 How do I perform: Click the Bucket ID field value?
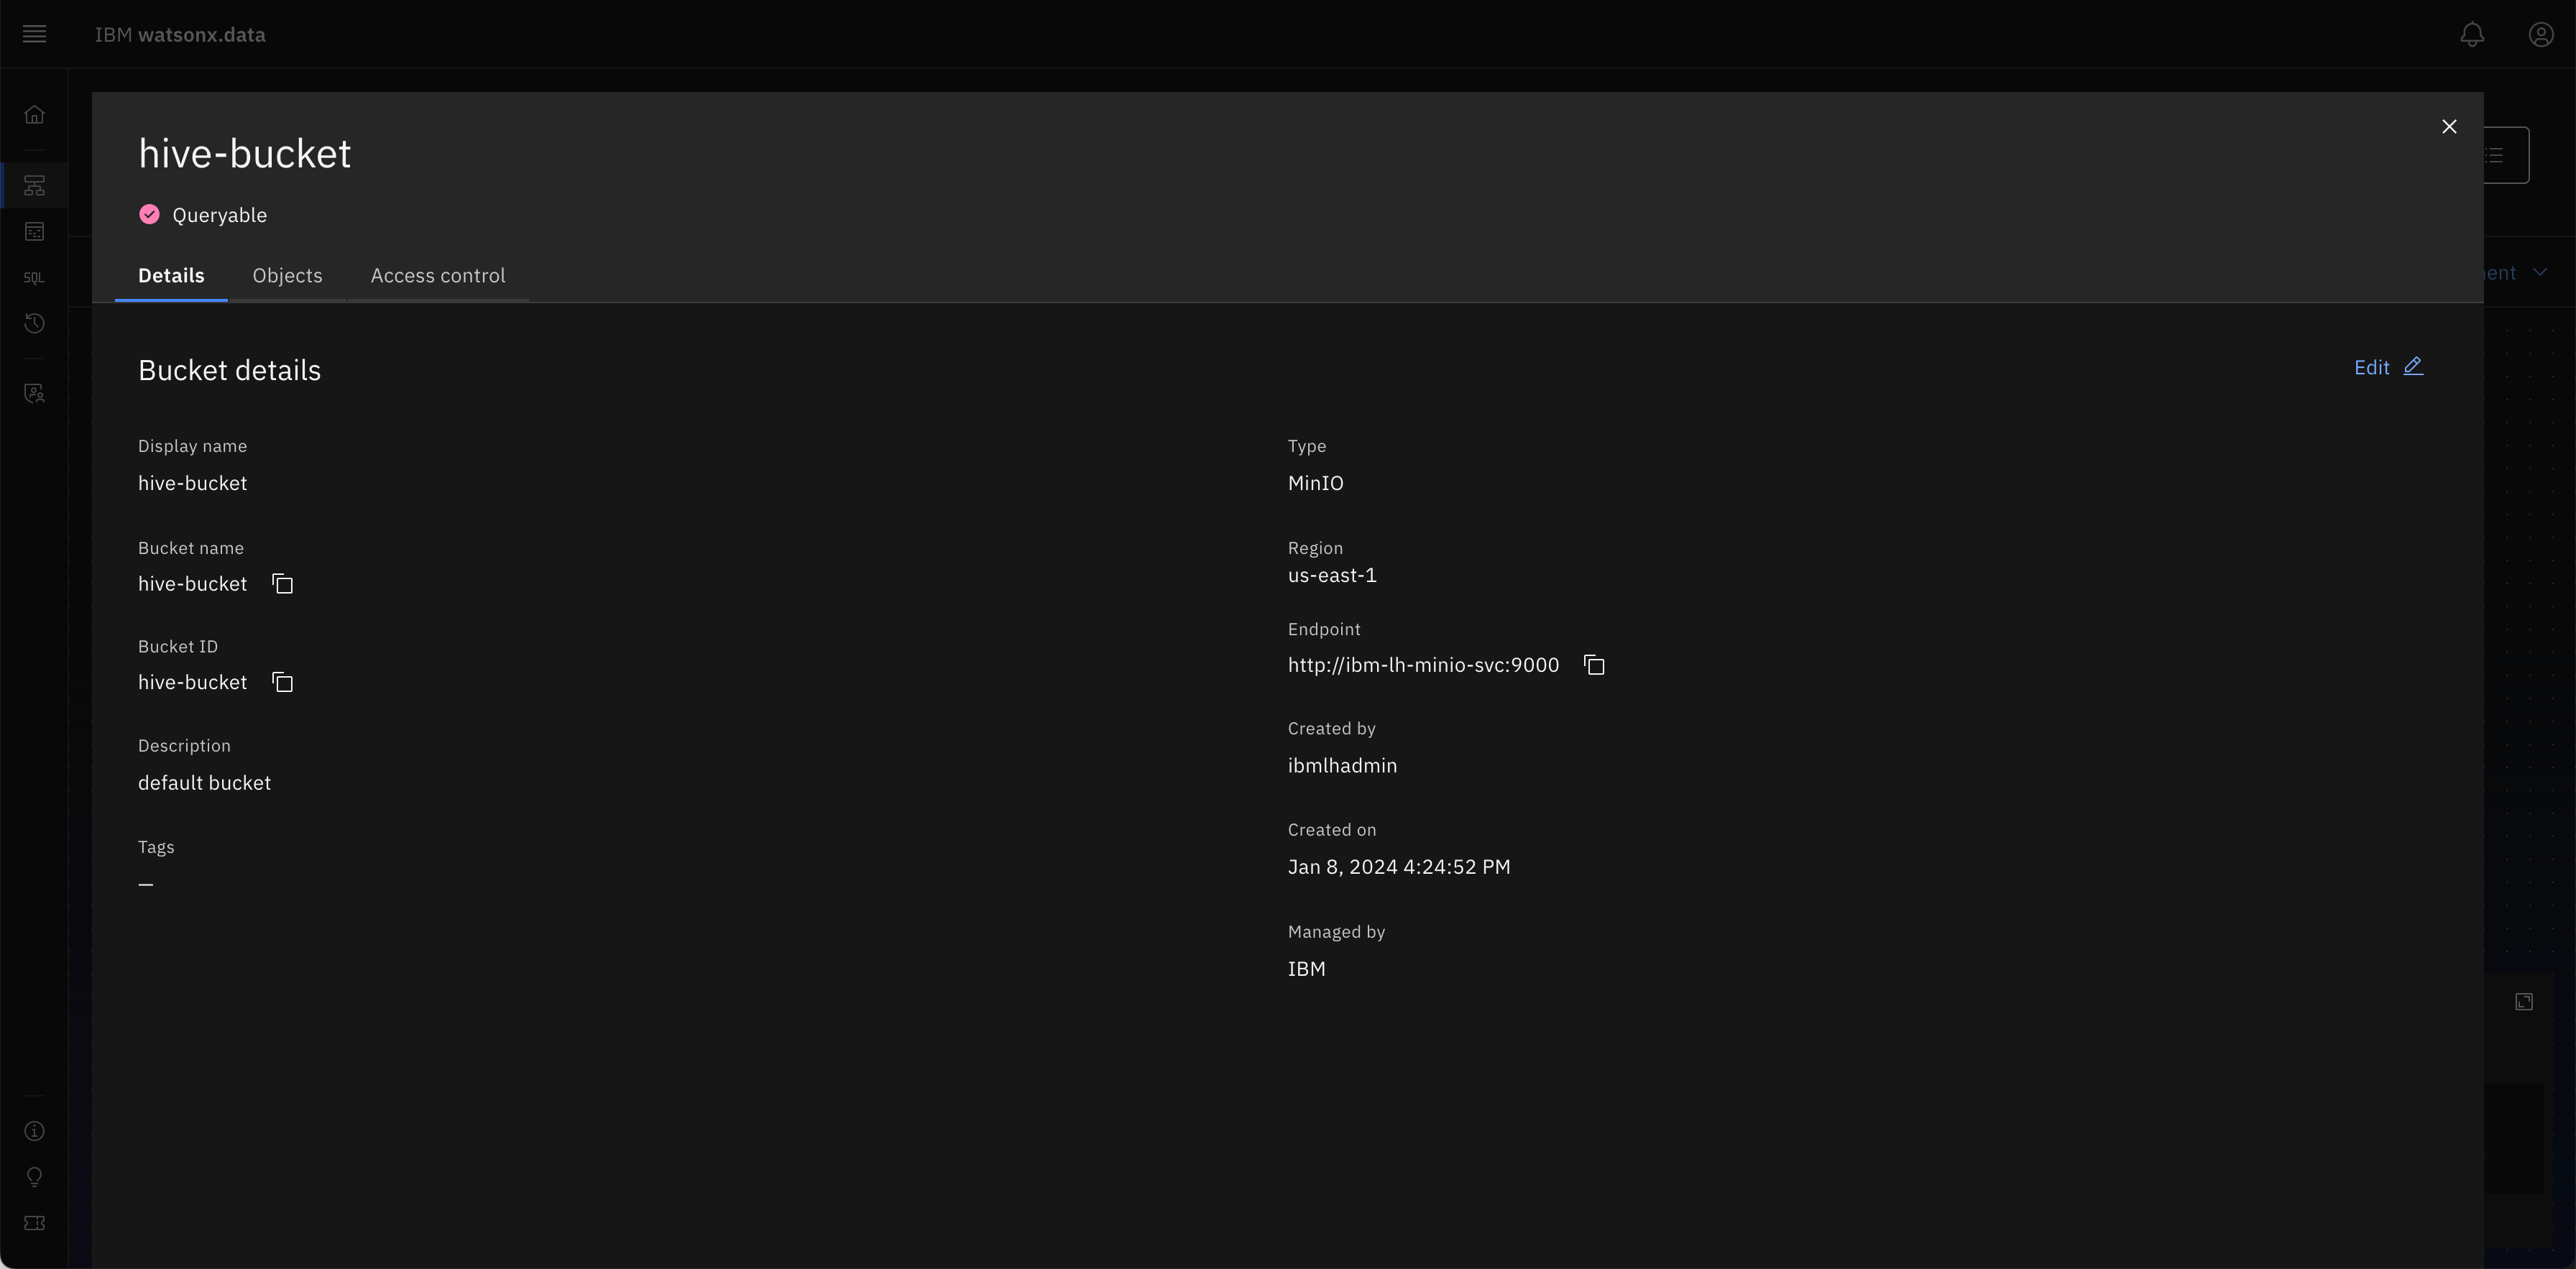tap(192, 682)
